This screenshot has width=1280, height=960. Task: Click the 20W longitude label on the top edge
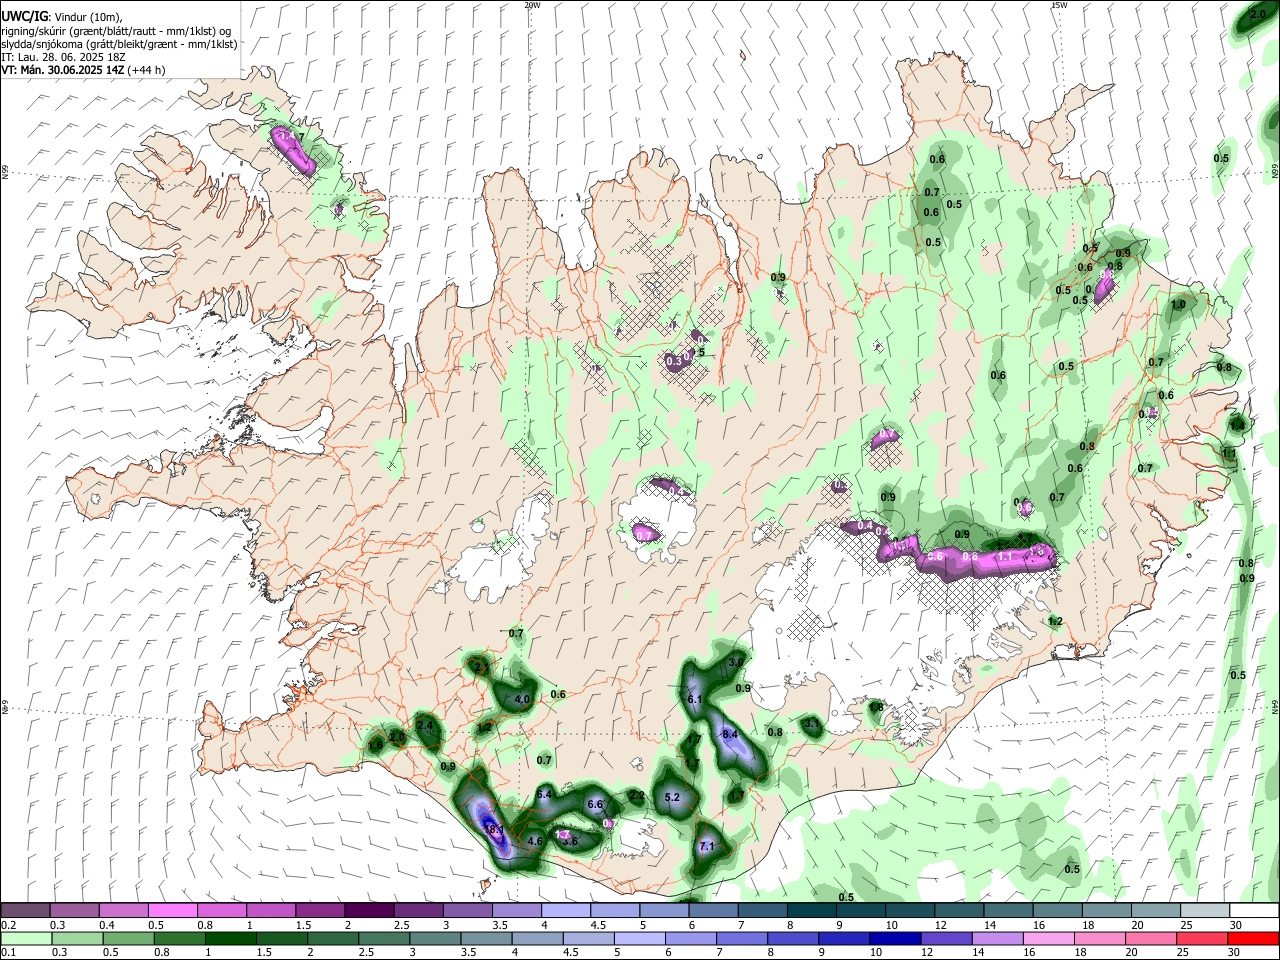tap(533, 5)
